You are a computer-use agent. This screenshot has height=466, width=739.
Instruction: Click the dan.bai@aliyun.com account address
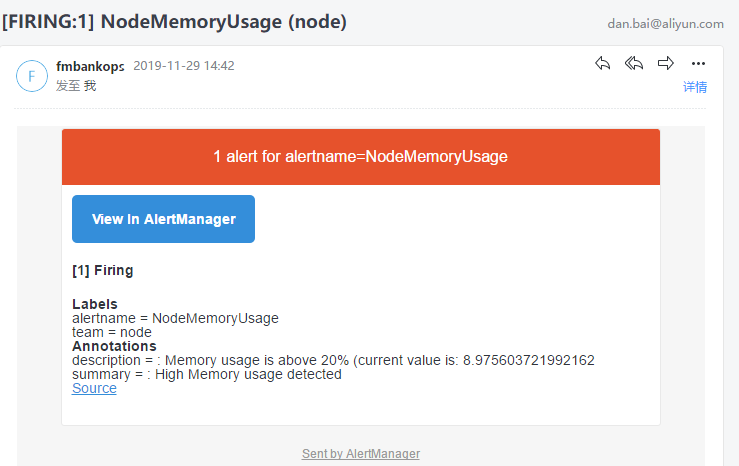click(x=665, y=24)
